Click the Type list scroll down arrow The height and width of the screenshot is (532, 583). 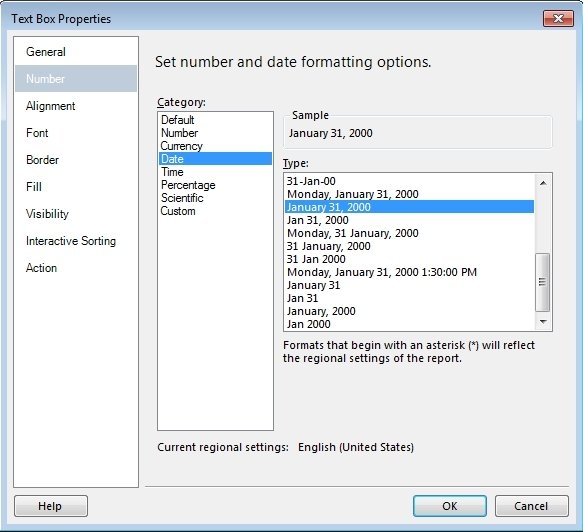click(543, 322)
